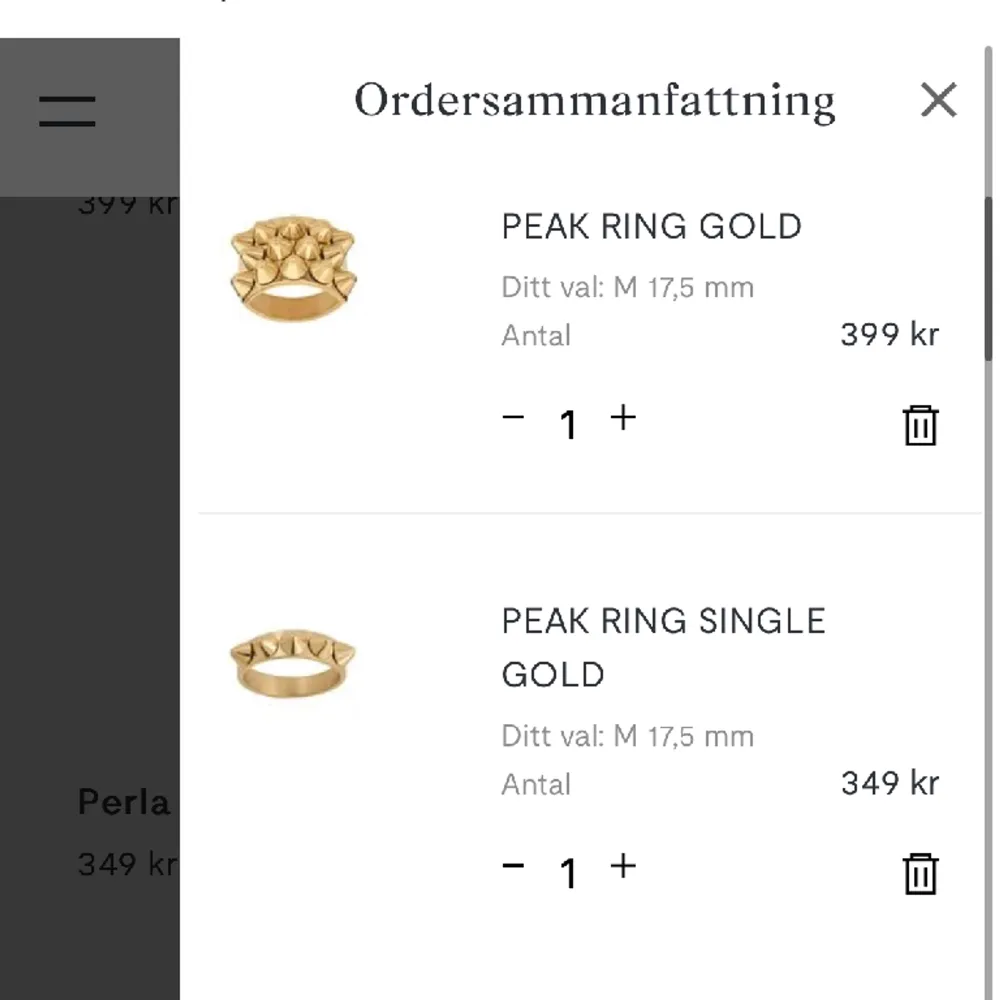Close the Ordersammanfattning panel with X icon
The width and height of the screenshot is (1000, 1000).
[x=938, y=101]
